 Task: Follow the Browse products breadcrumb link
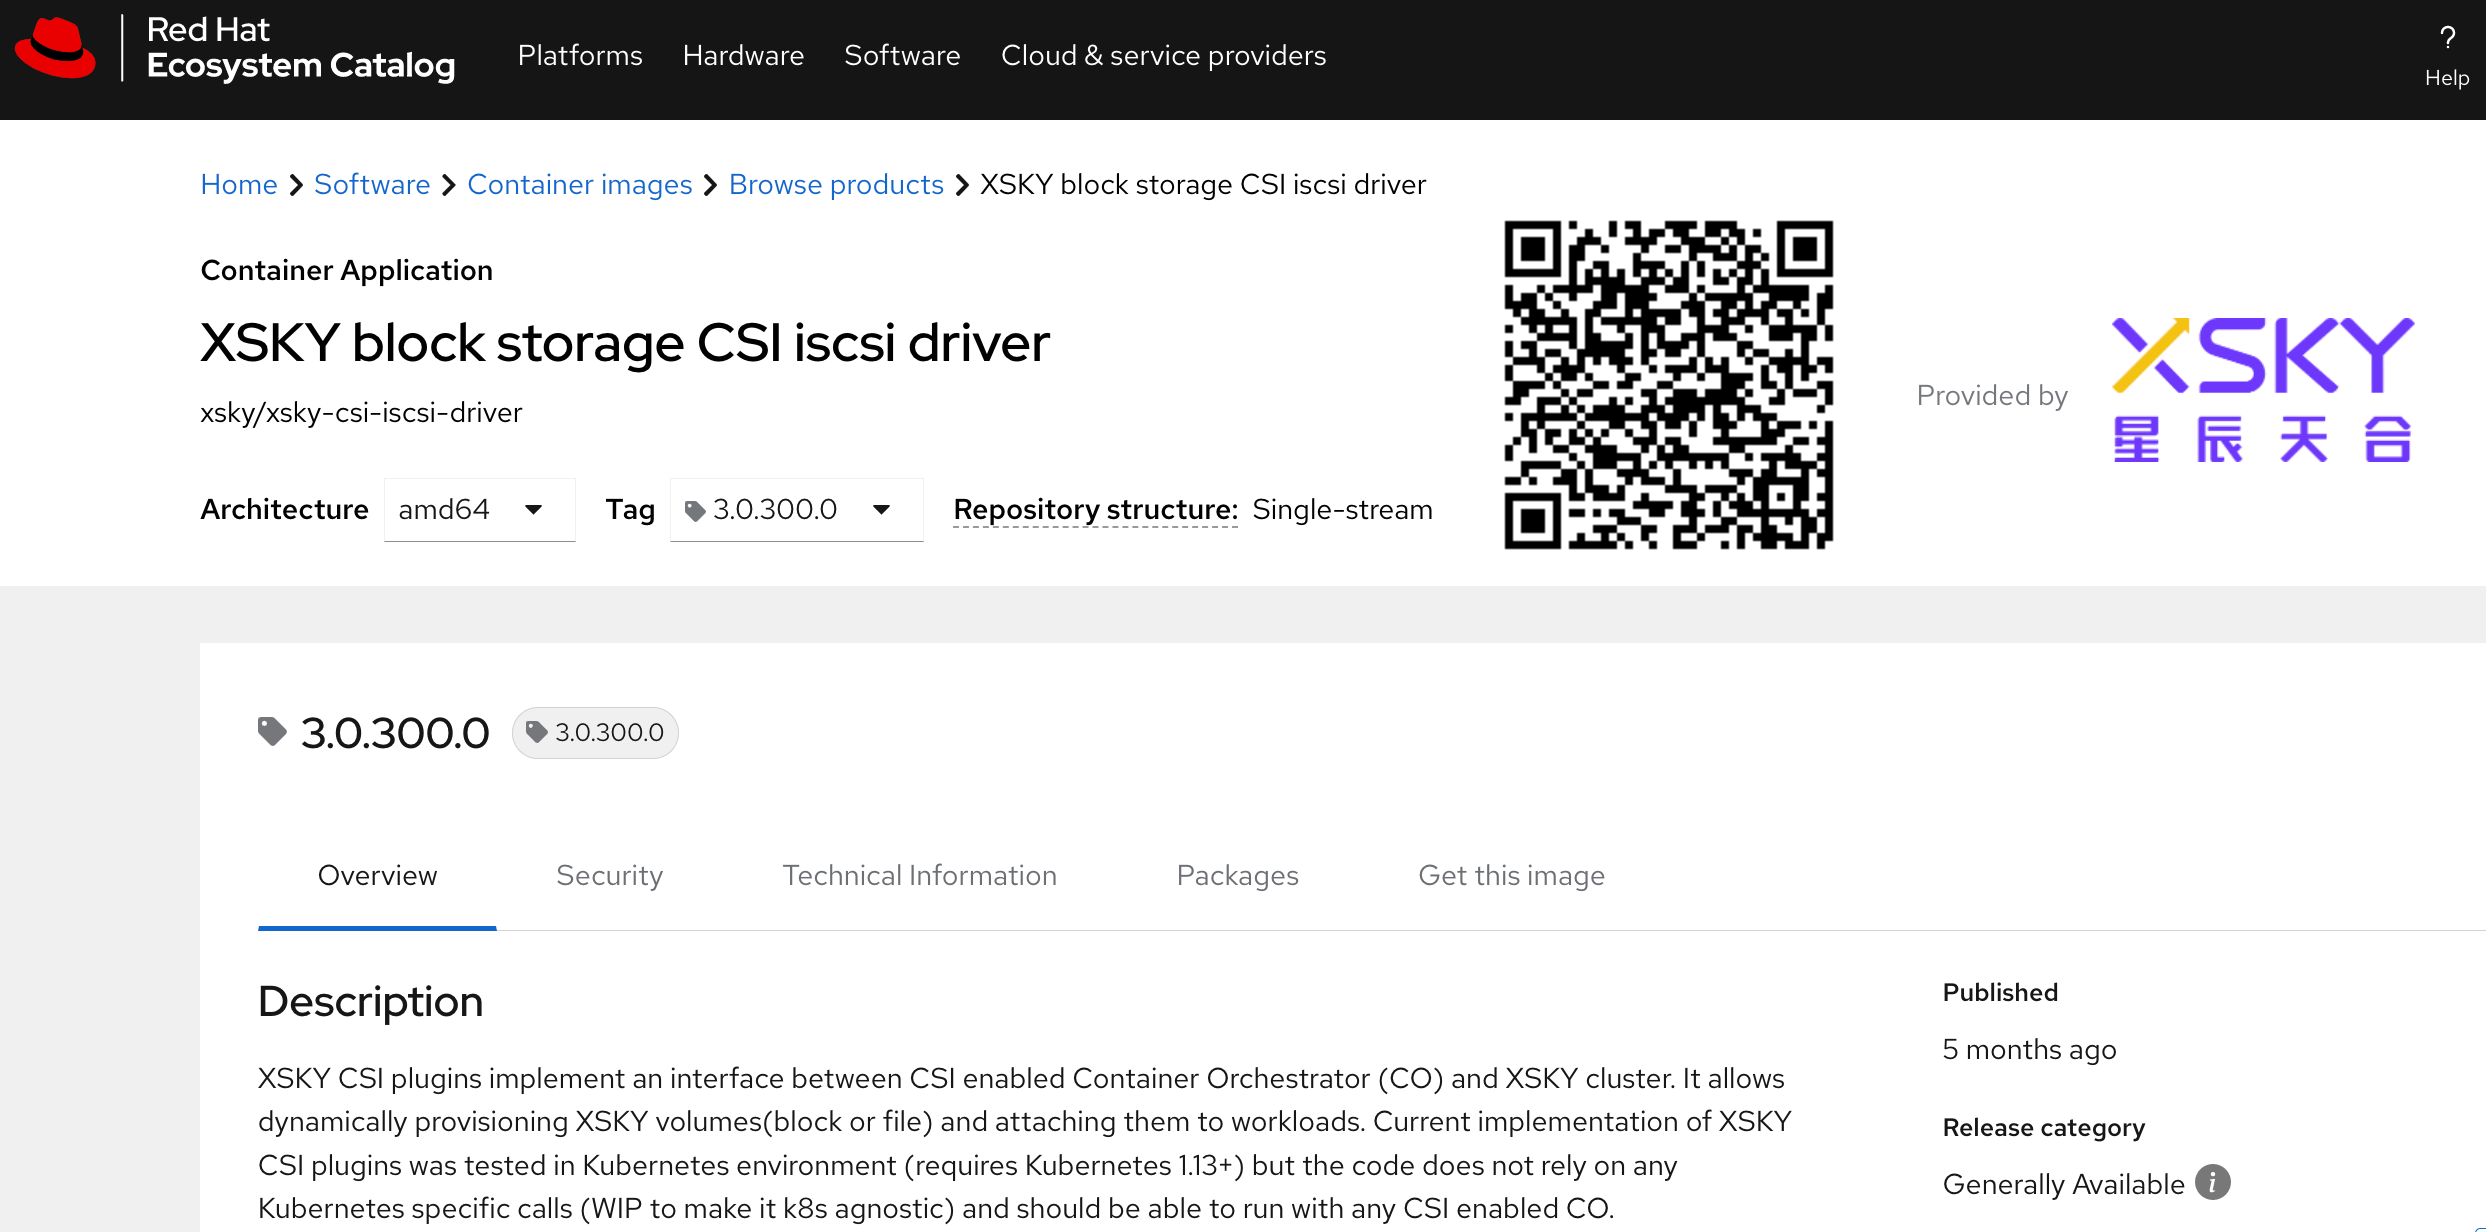pyautogui.click(x=836, y=185)
